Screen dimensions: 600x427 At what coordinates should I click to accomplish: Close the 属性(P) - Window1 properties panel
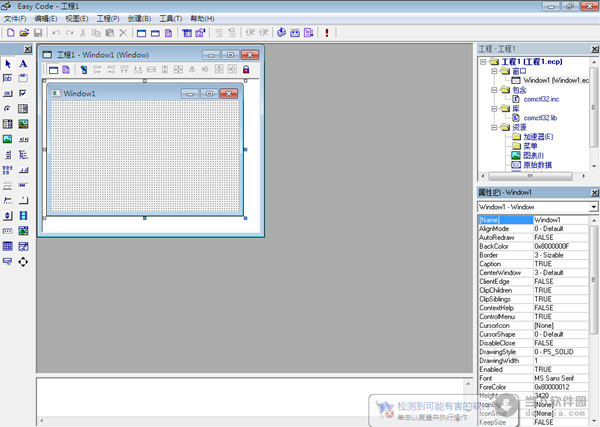[x=595, y=192]
